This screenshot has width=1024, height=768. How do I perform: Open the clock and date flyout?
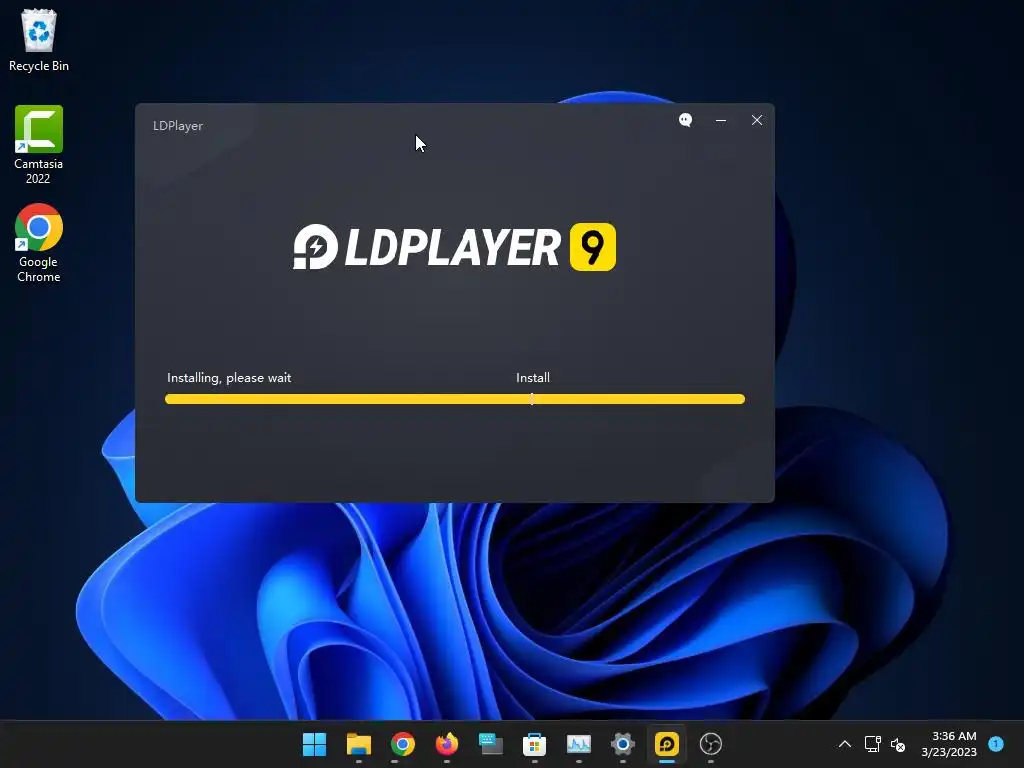[x=950, y=744]
